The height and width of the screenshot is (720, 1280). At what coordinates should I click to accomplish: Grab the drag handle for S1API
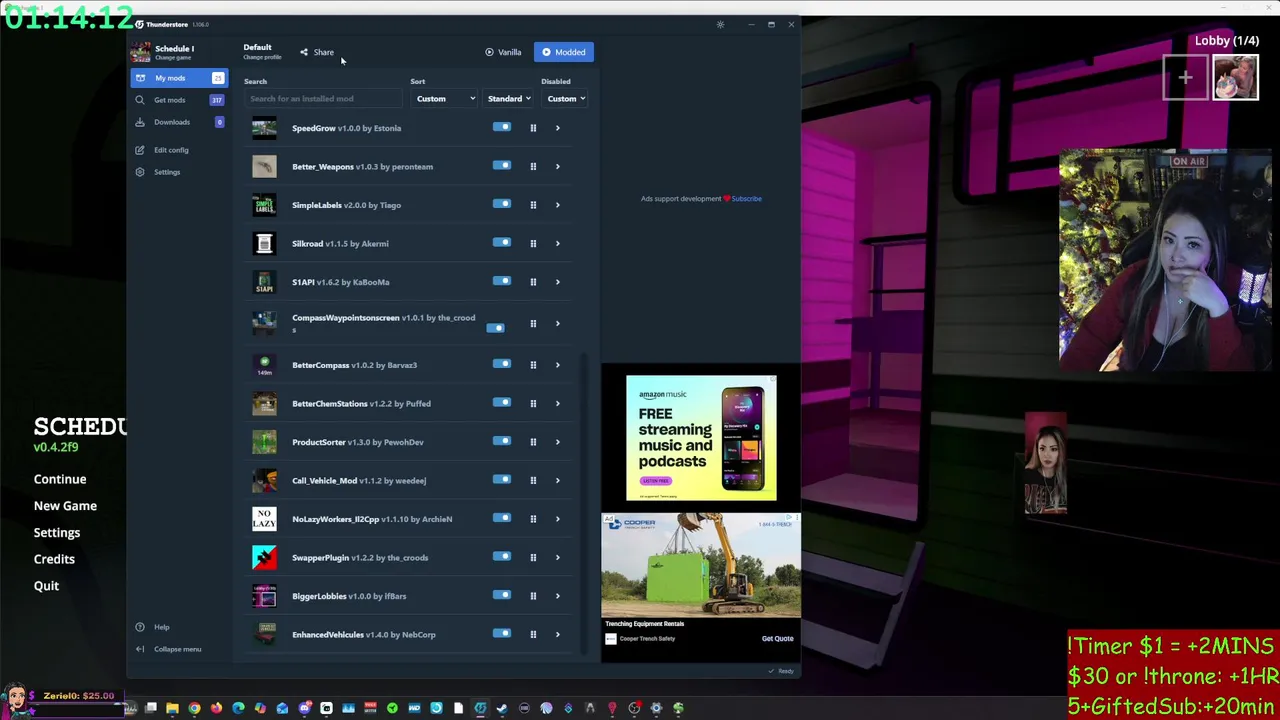(x=533, y=282)
